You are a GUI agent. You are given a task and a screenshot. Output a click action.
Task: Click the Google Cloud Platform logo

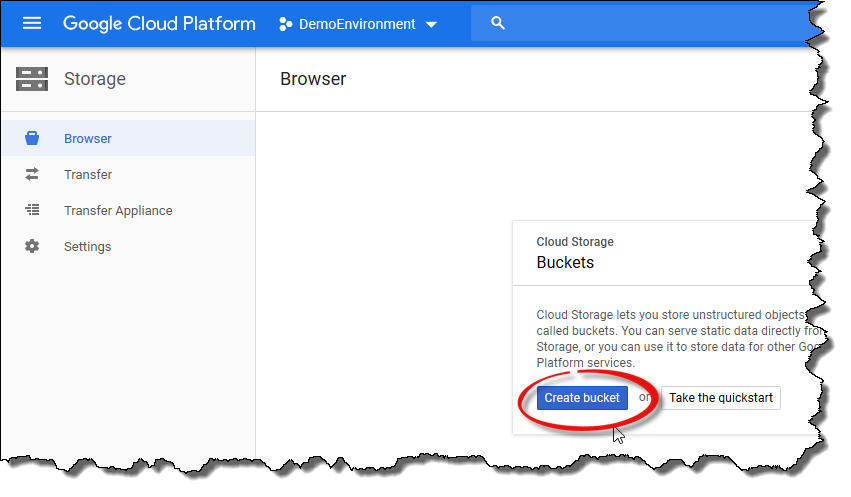pyautogui.click(x=159, y=23)
